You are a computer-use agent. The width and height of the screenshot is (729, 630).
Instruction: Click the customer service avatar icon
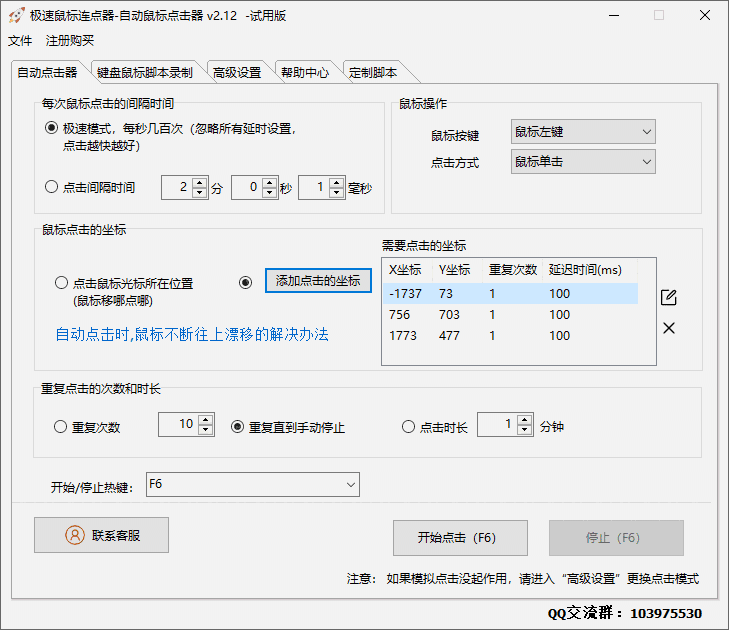click(74, 535)
